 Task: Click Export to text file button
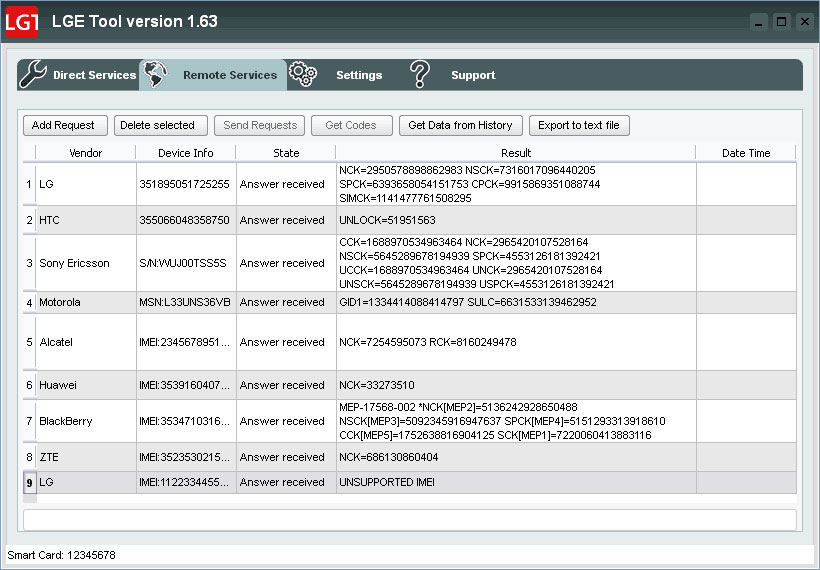tap(579, 126)
